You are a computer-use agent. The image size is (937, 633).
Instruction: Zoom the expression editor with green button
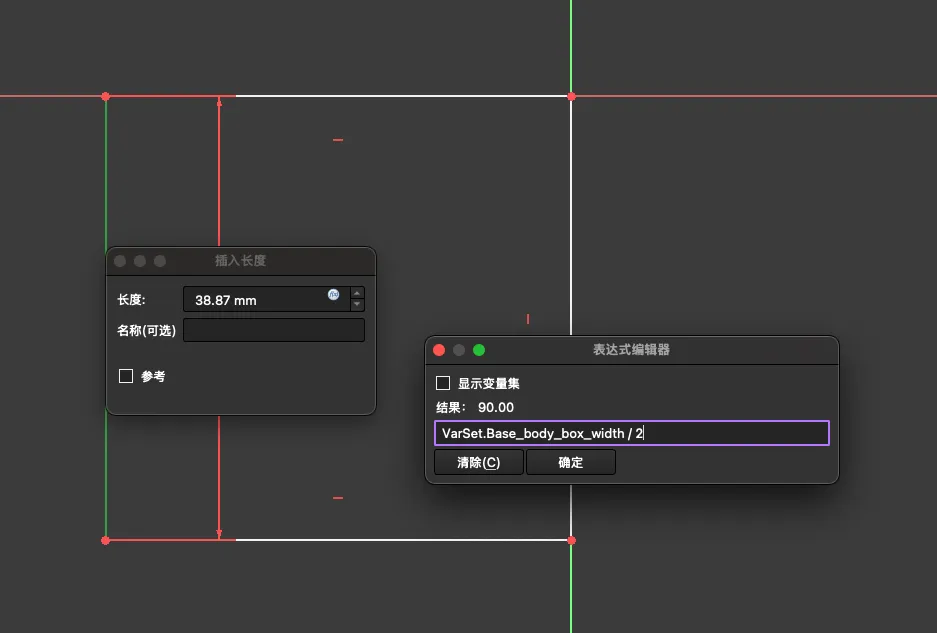tap(479, 350)
